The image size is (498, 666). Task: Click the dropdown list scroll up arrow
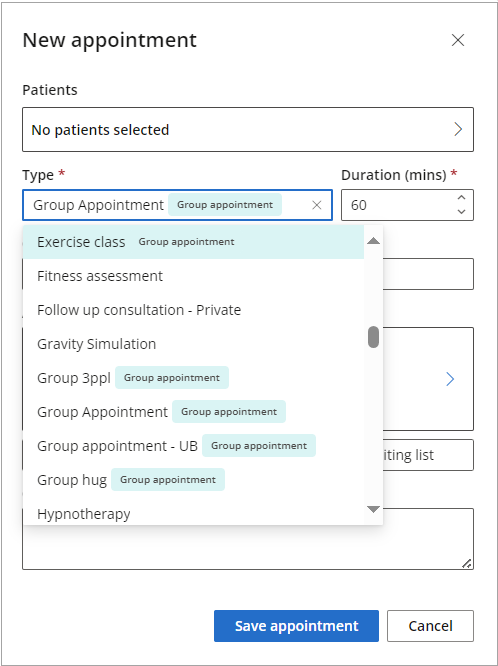point(373,241)
